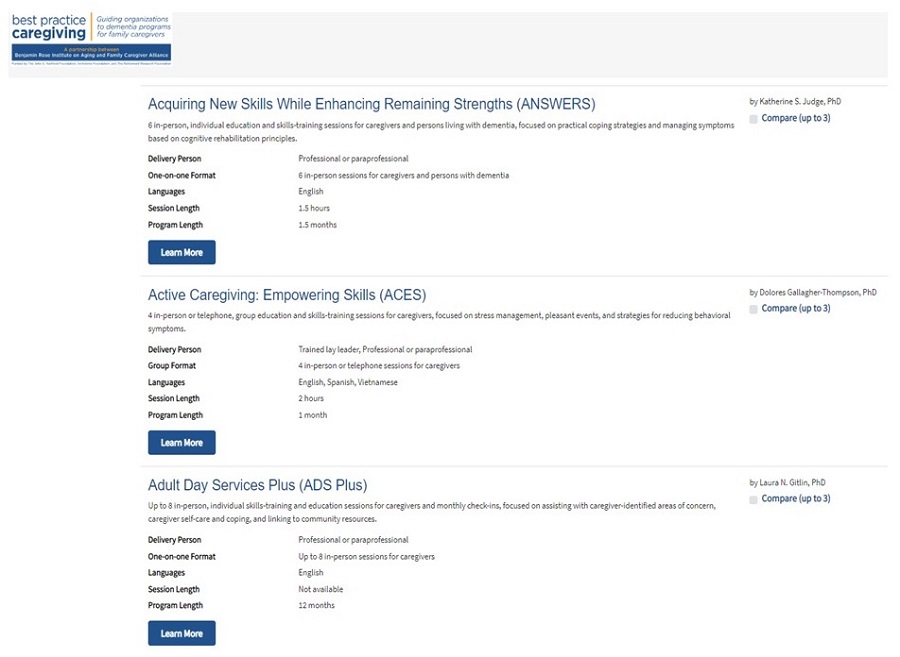Screen dimensions: 900x657
Task: Click Learn More under the ANSWERS program
Action: coord(181,252)
